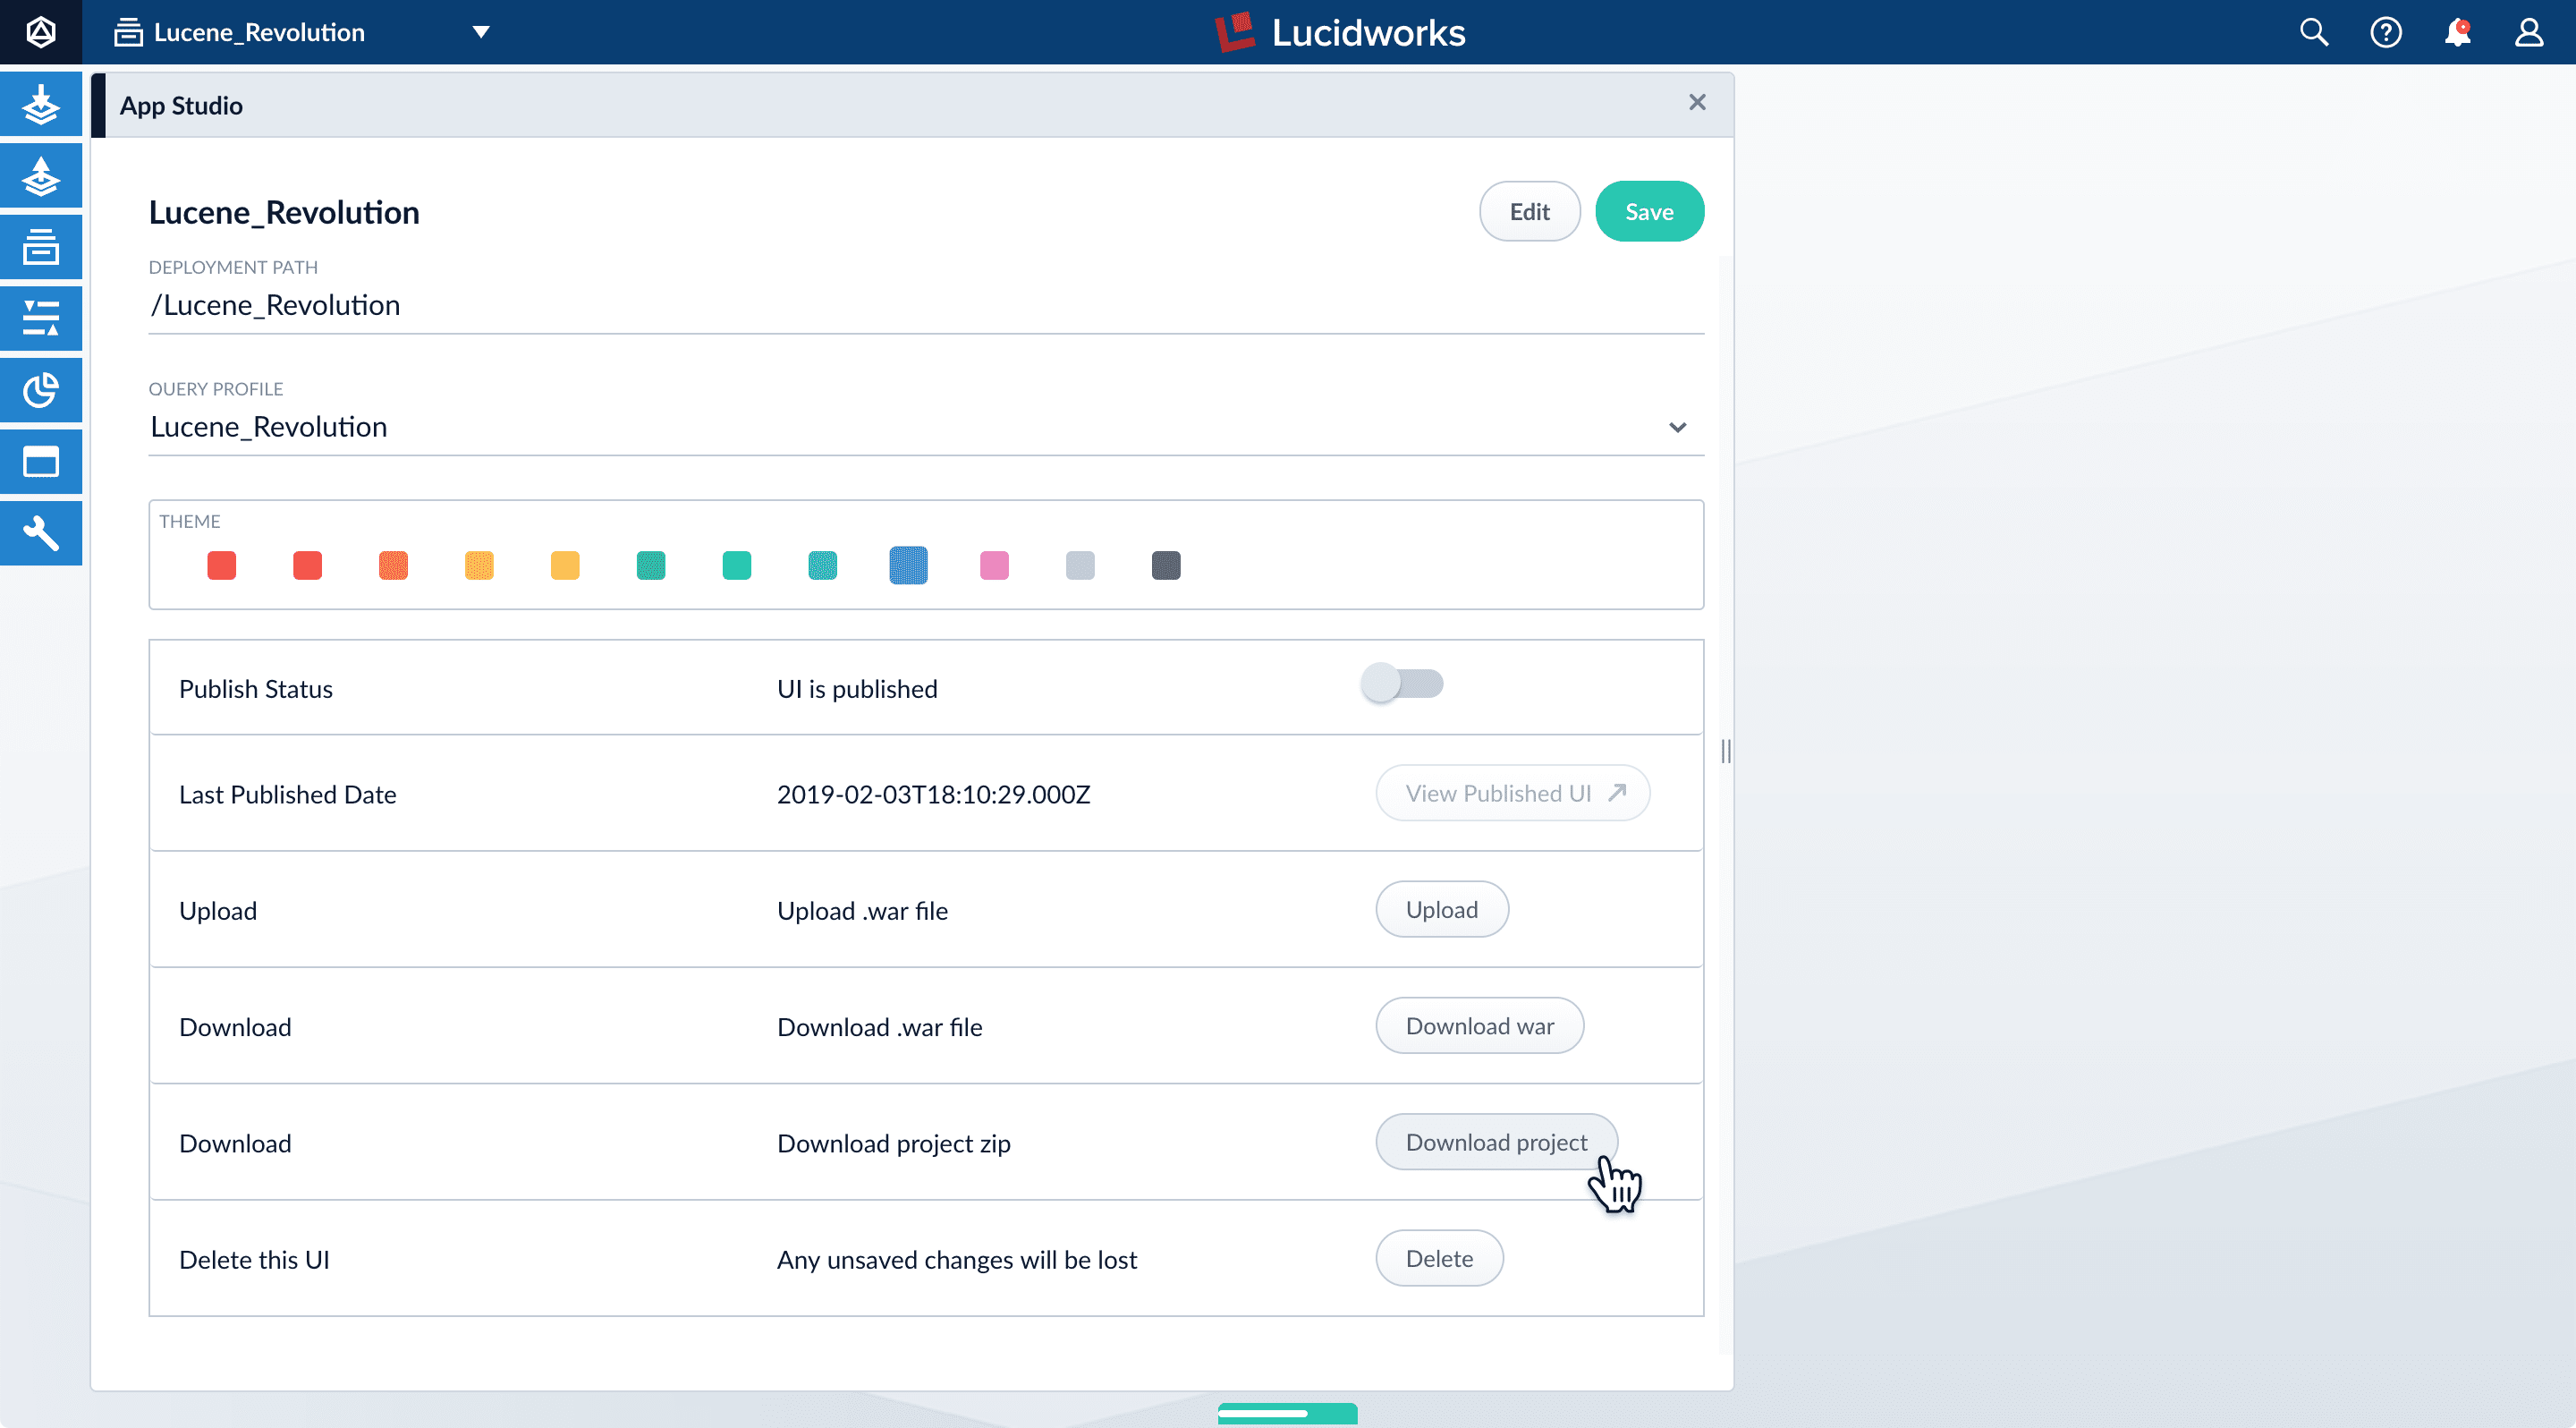Open the search magnifier icon
Screen dimensions: 2576x1428
pos(2314,32)
